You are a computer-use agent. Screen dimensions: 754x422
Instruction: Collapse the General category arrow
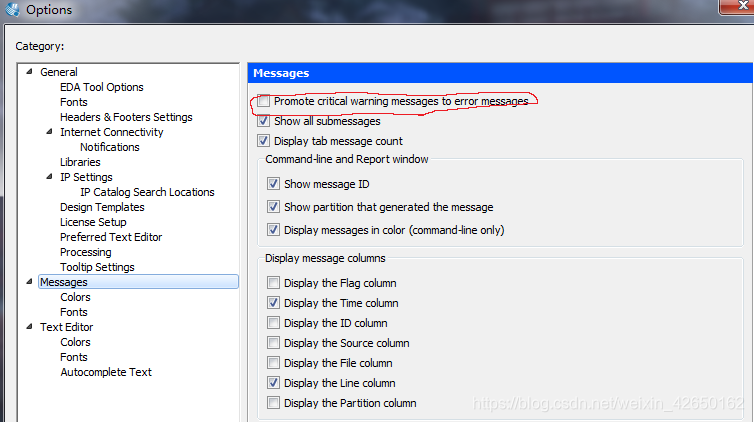point(29,72)
